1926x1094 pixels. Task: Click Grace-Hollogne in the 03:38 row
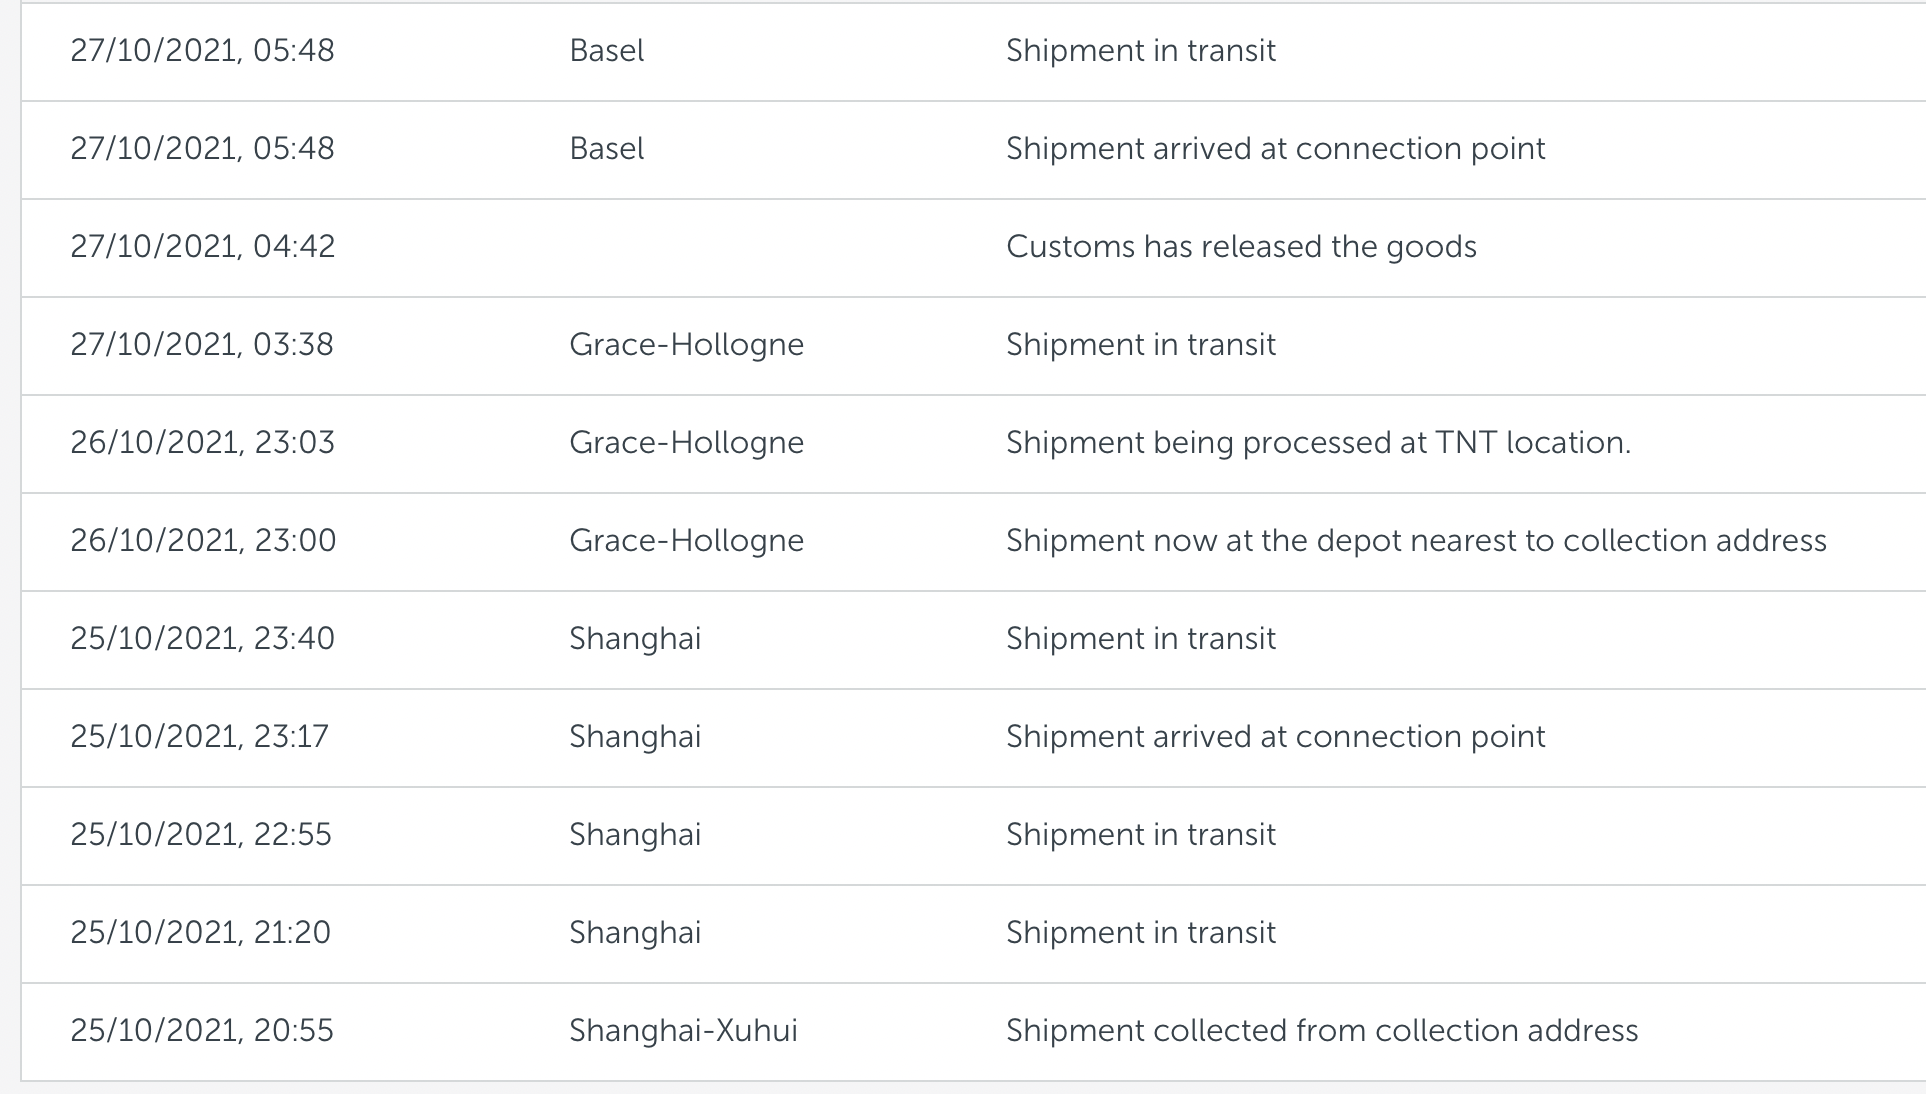point(686,344)
